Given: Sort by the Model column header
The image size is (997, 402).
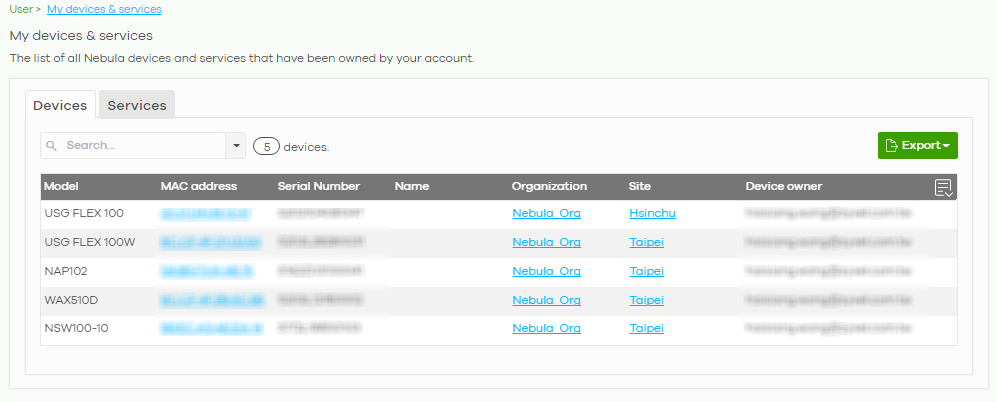Looking at the screenshot, I should [x=62, y=187].
